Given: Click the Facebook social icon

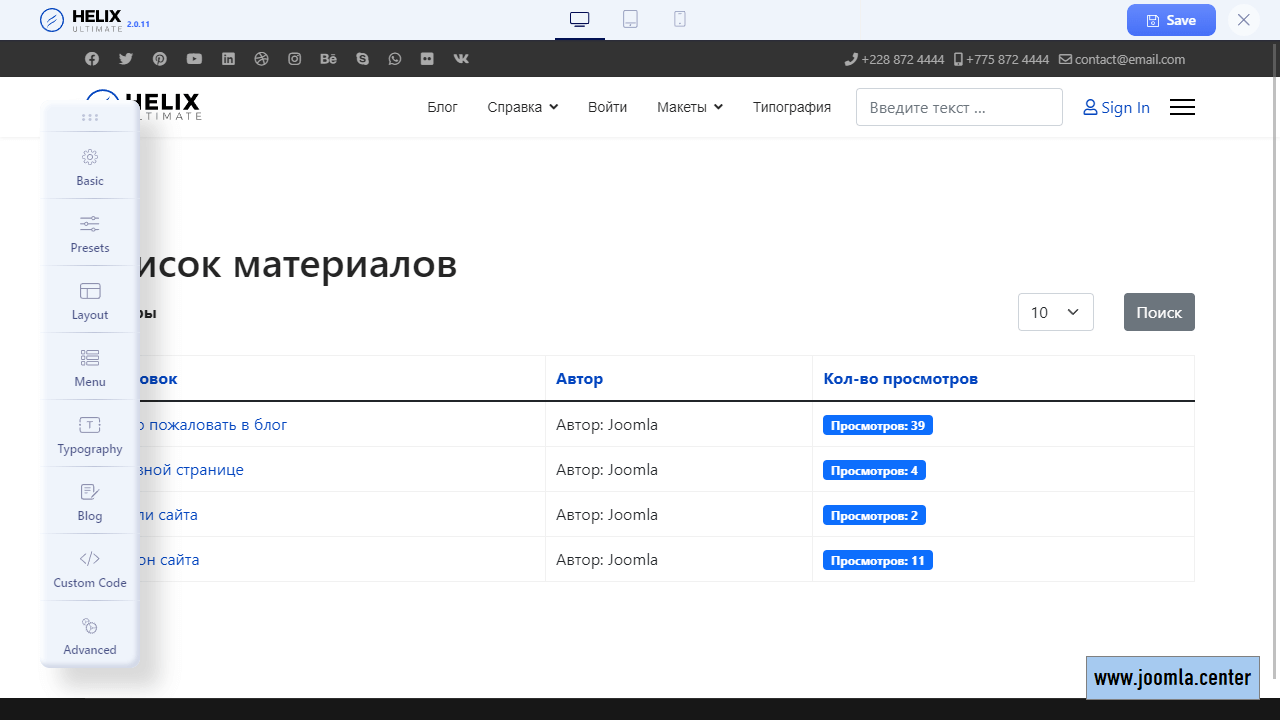Looking at the screenshot, I should [x=92, y=59].
